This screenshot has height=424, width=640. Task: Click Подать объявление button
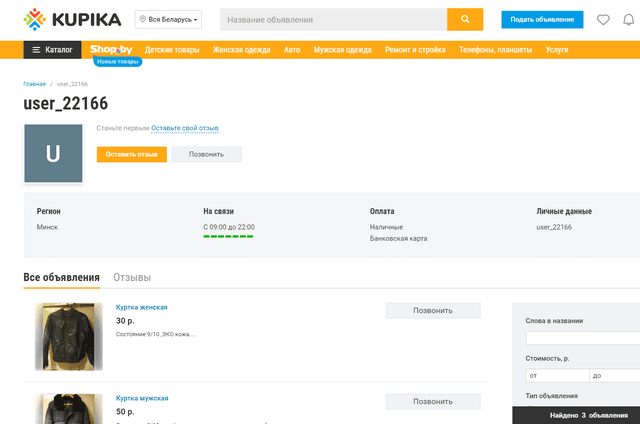(542, 20)
